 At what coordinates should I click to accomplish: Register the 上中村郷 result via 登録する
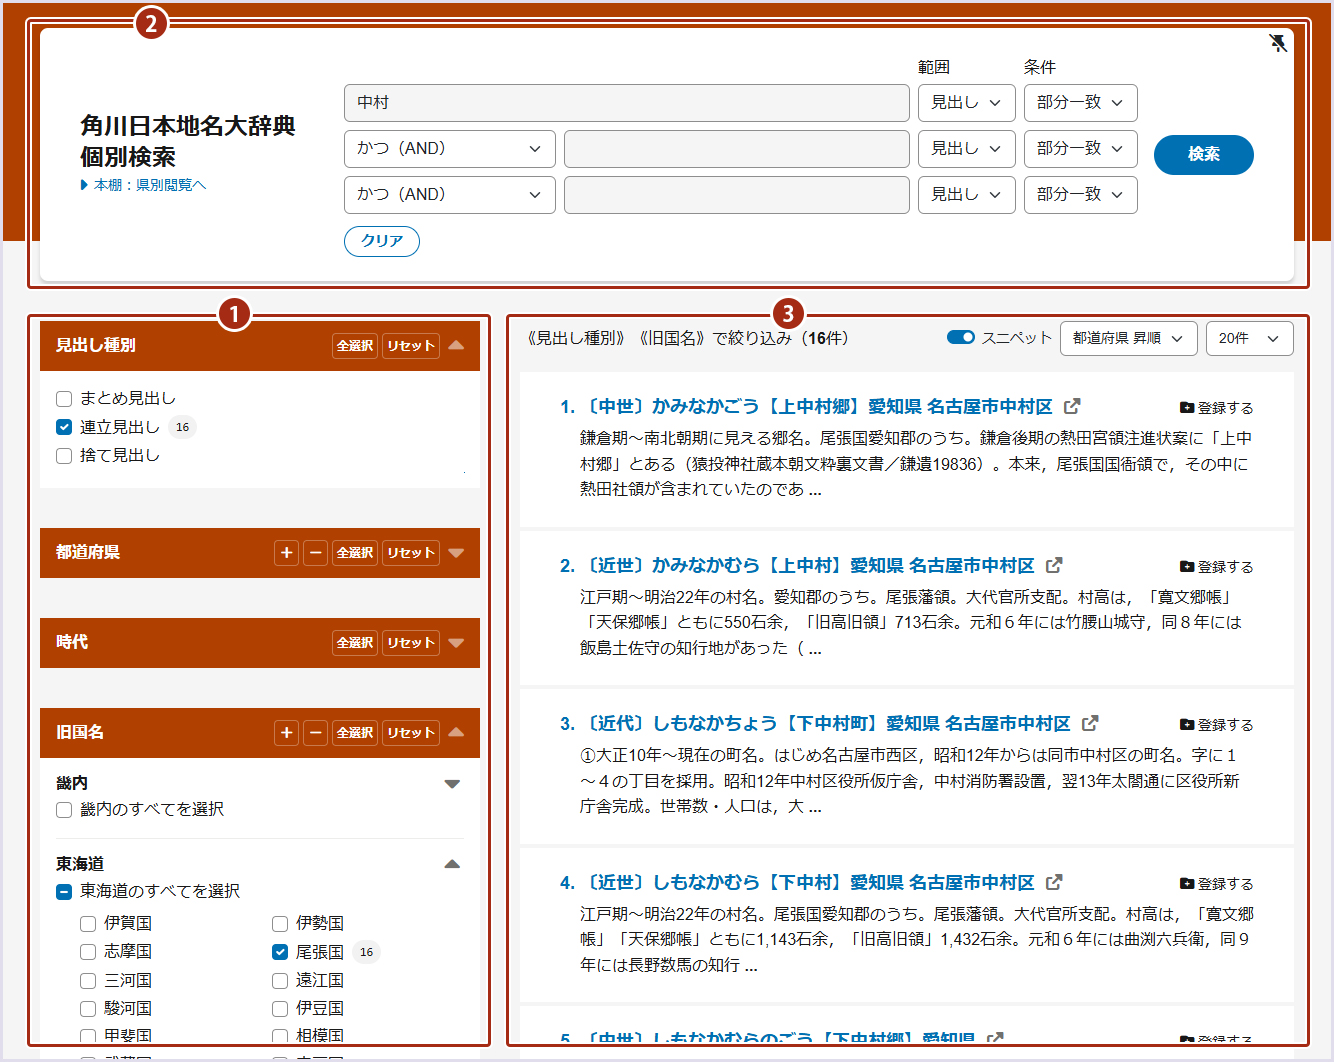coord(1216,408)
